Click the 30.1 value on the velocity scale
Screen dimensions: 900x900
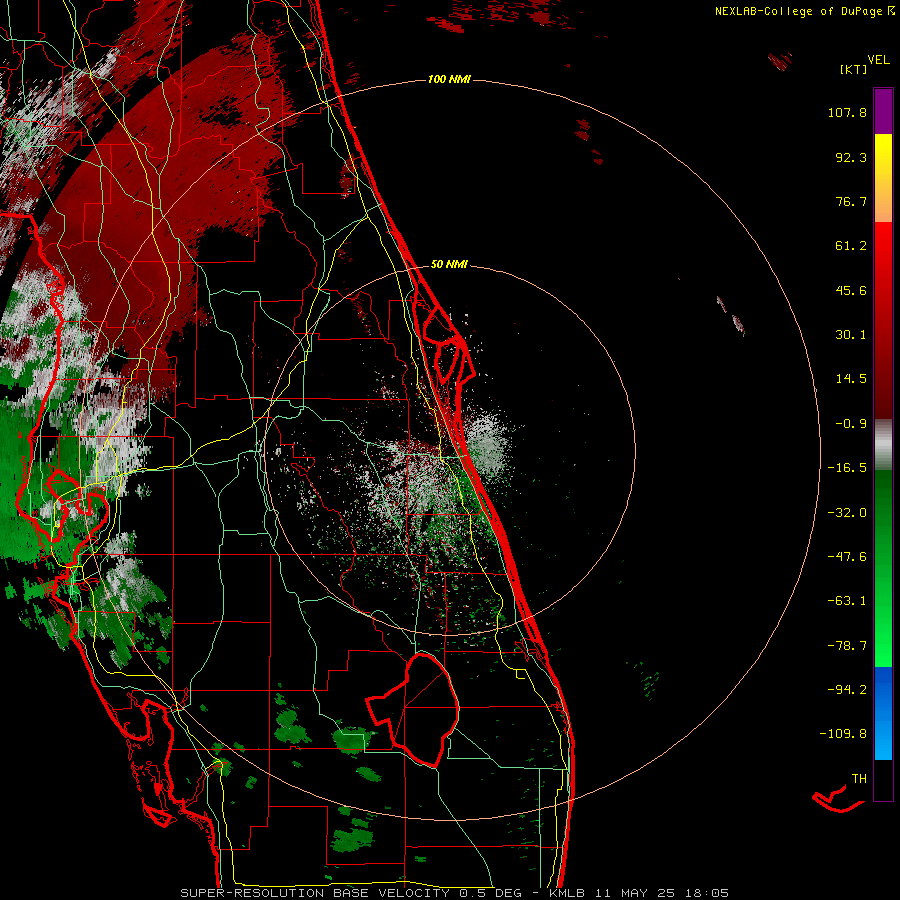(851, 335)
